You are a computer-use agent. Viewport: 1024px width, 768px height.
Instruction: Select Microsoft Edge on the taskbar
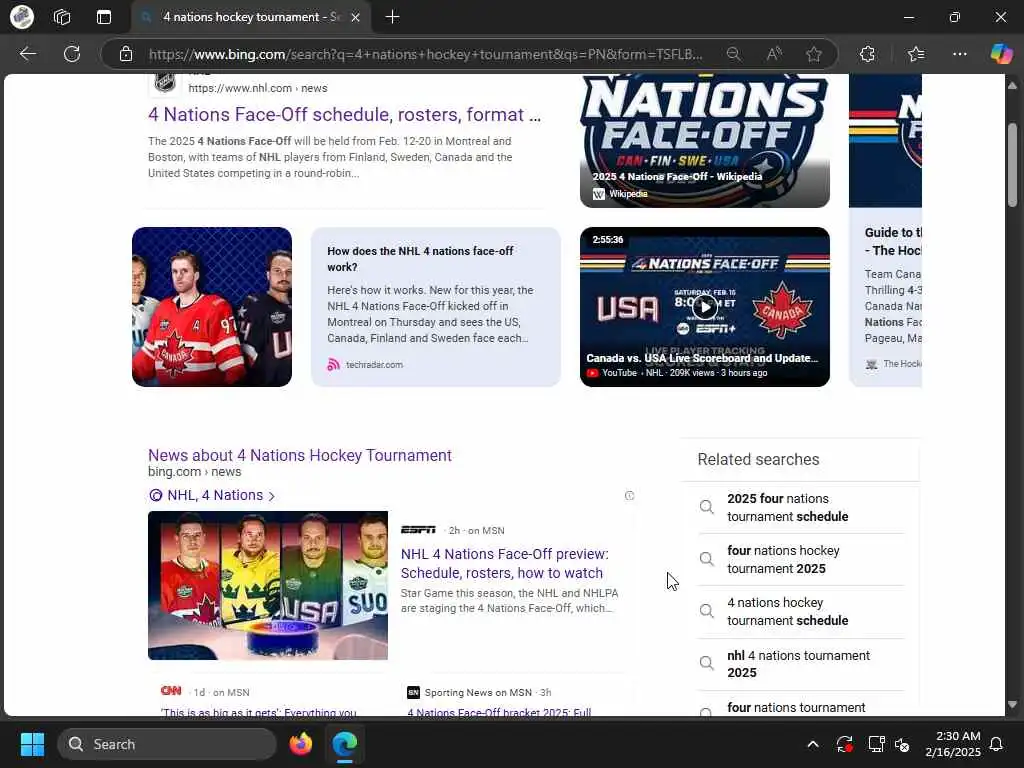click(345, 744)
